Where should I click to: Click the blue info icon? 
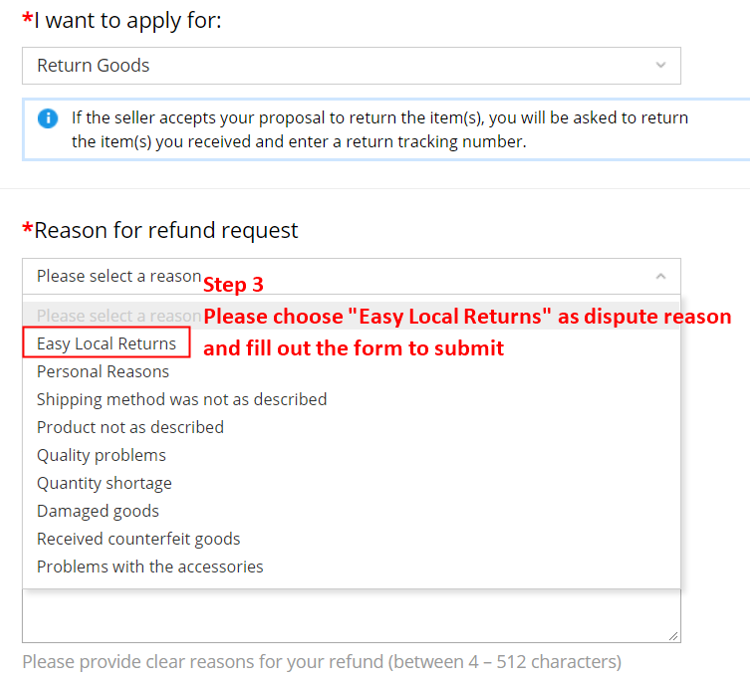pos(48,118)
